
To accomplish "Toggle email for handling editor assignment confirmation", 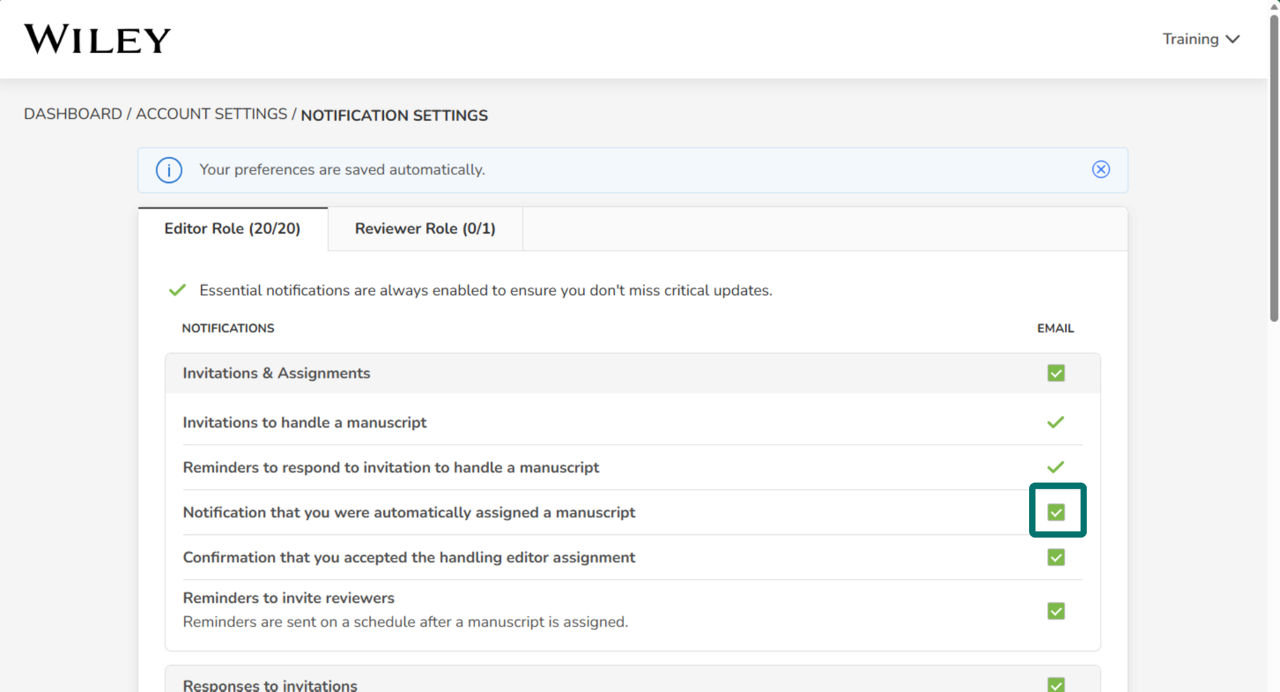I will click(1056, 557).
